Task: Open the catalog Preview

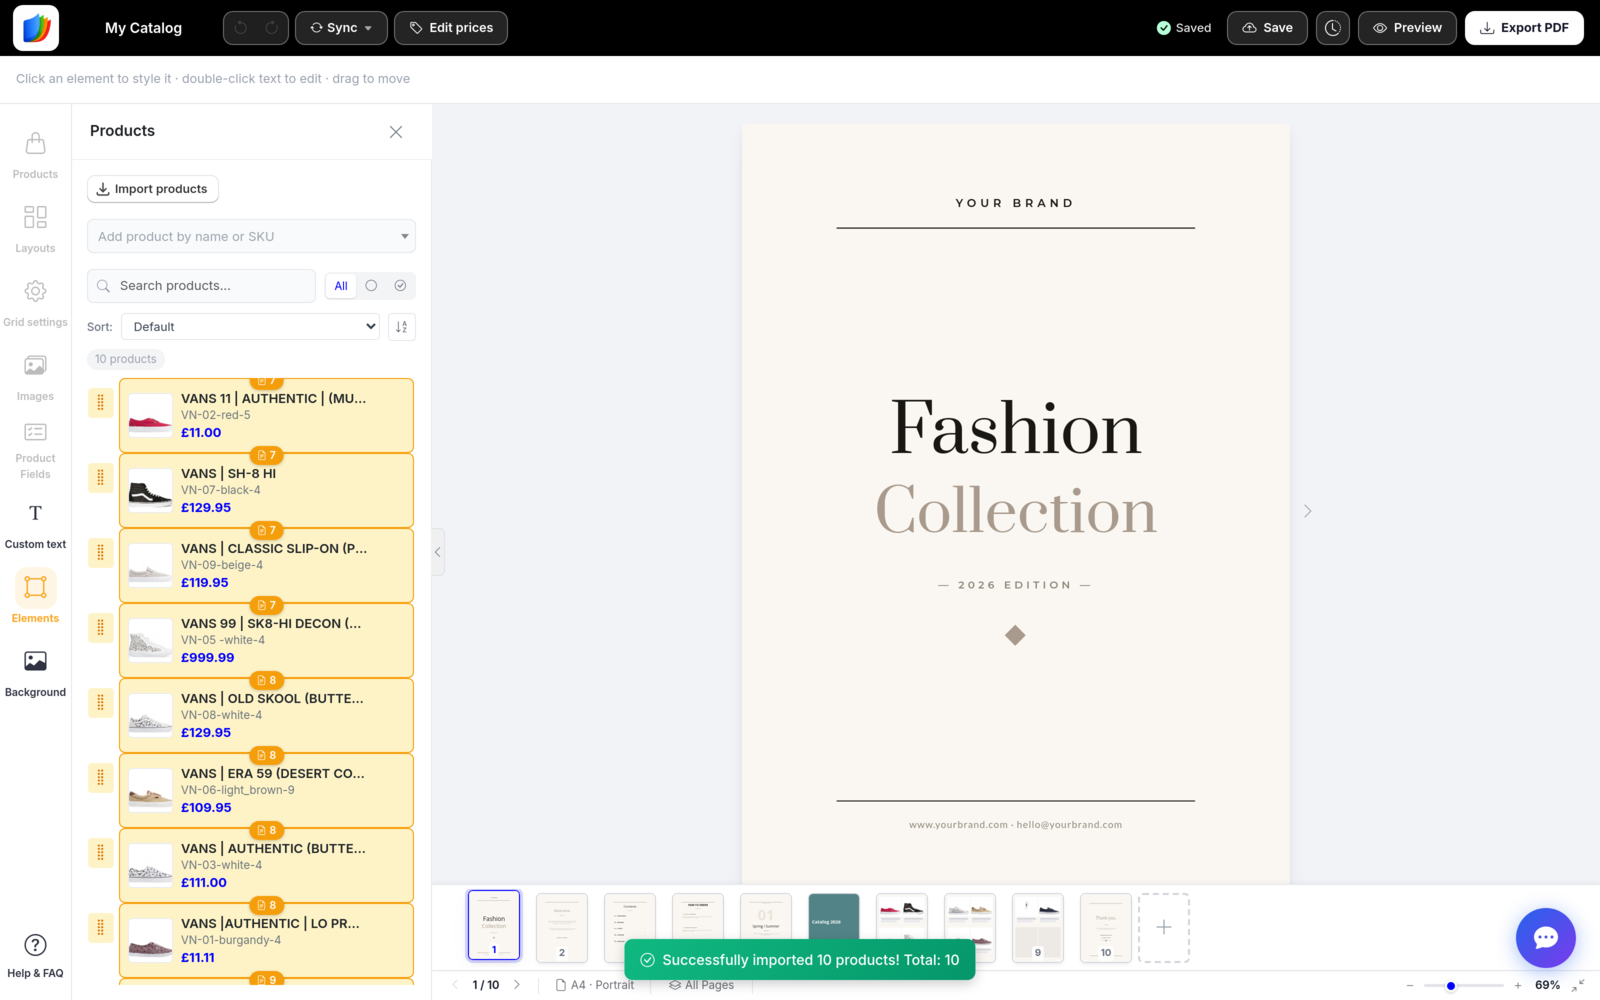Action: click(1407, 28)
